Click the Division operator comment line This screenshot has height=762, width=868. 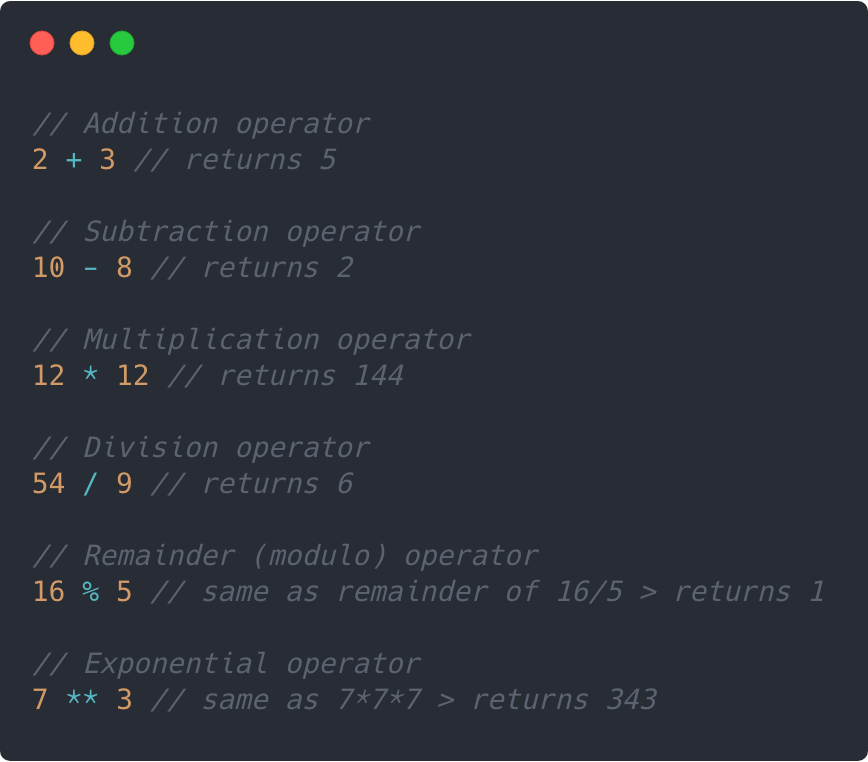(x=202, y=448)
